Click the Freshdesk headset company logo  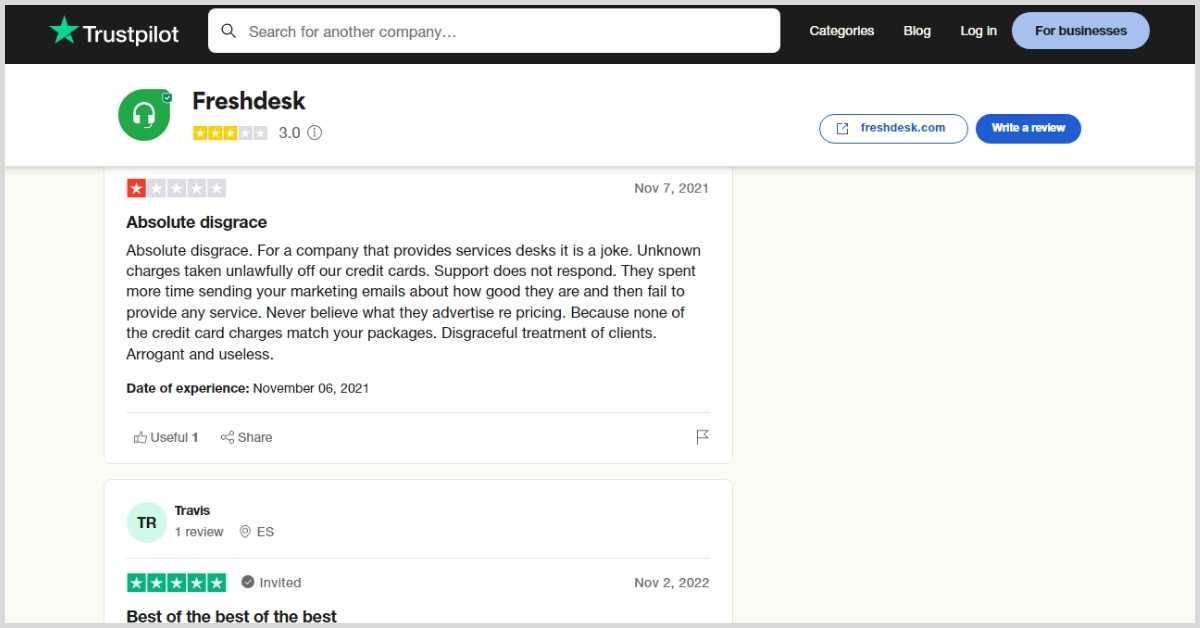click(144, 114)
